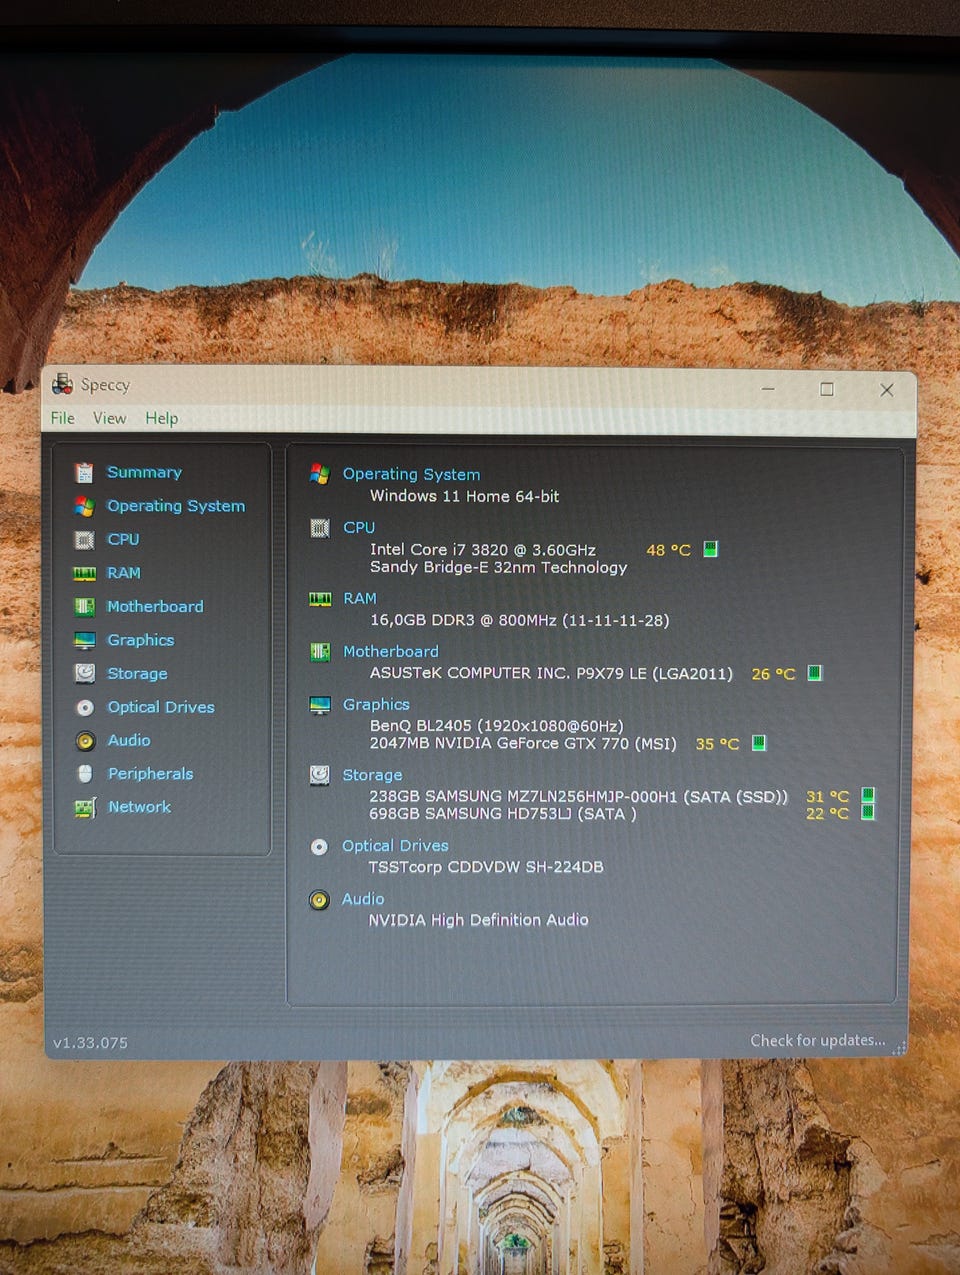Image resolution: width=960 pixels, height=1275 pixels.
Task: Open the File menu
Action: (x=63, y=418)
